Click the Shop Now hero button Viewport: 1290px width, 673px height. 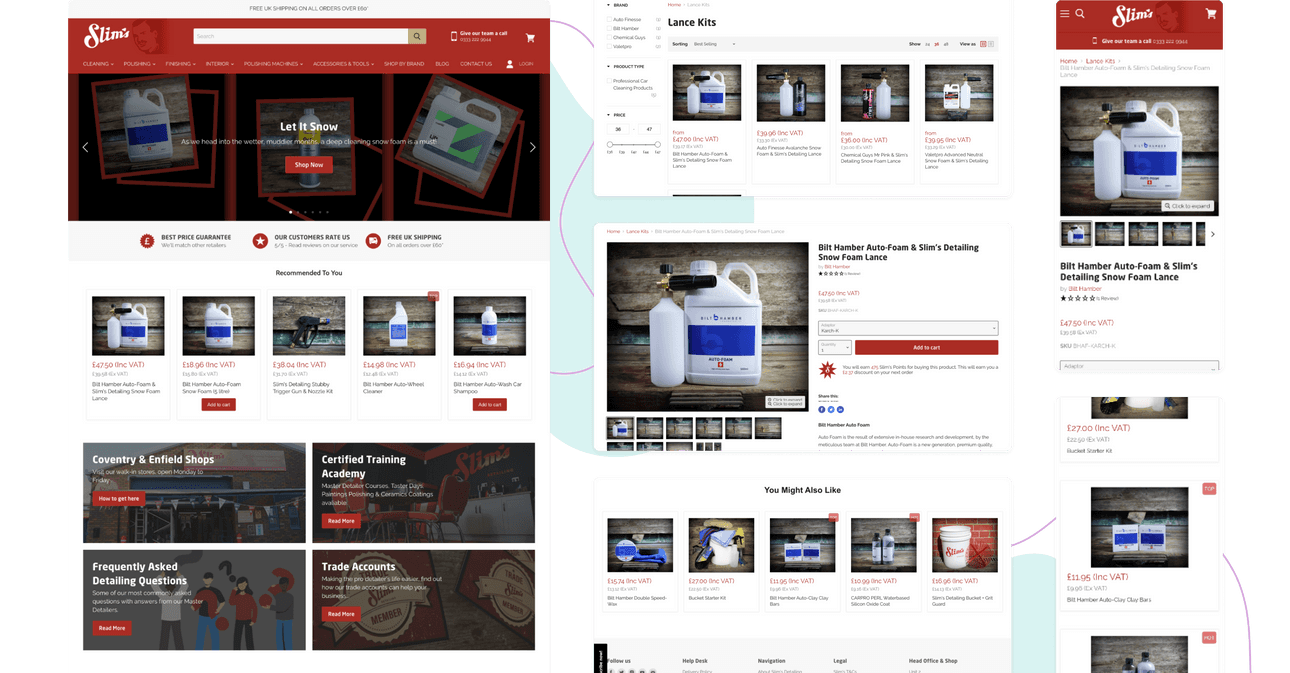click(x=309, y=164)
